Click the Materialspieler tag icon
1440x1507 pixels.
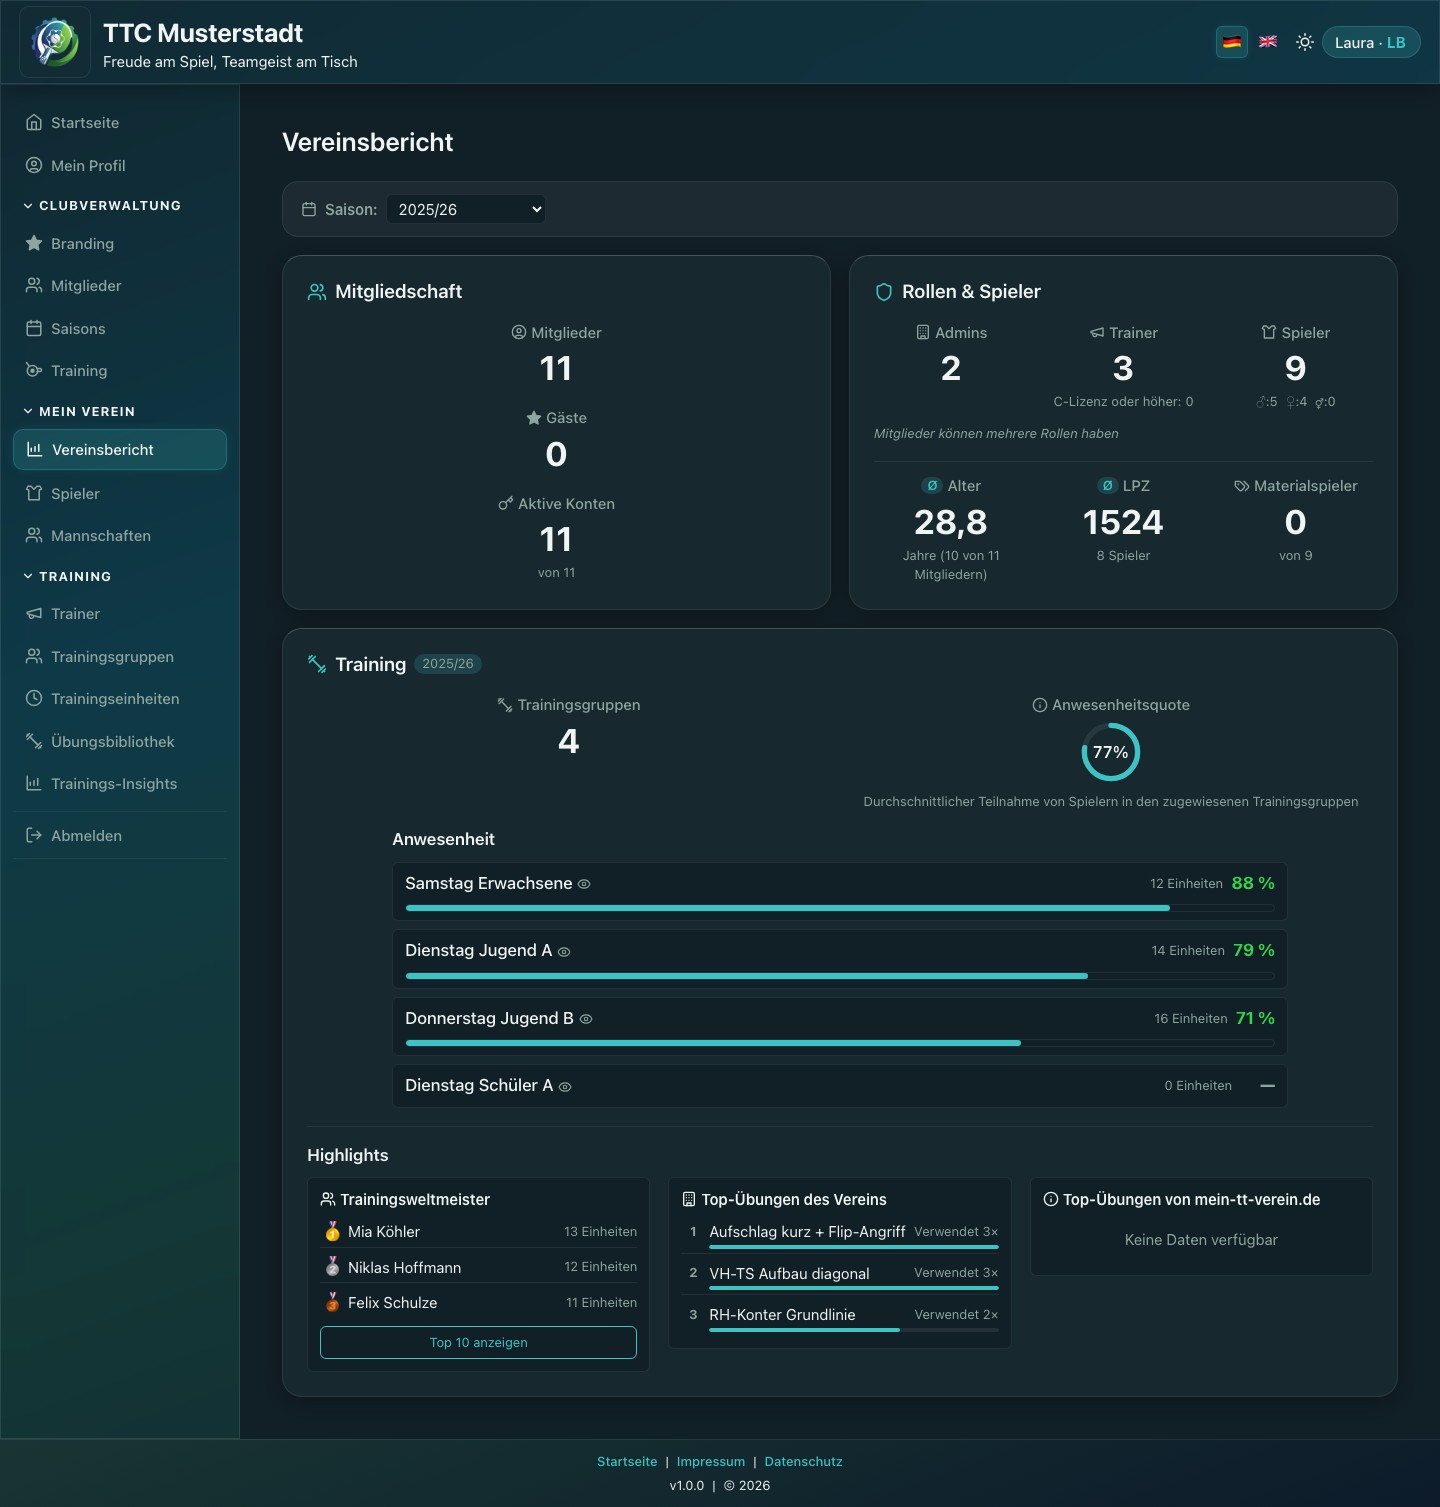(1241, 486)
